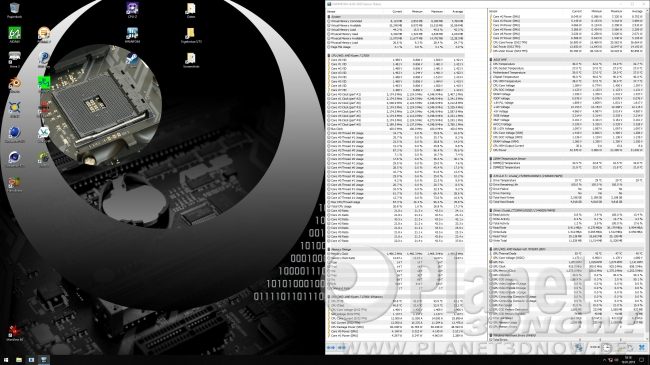Select the Windows Hardware Errors group header
Viewport: 650px width, 365px height.
click(x=566, y=335)
